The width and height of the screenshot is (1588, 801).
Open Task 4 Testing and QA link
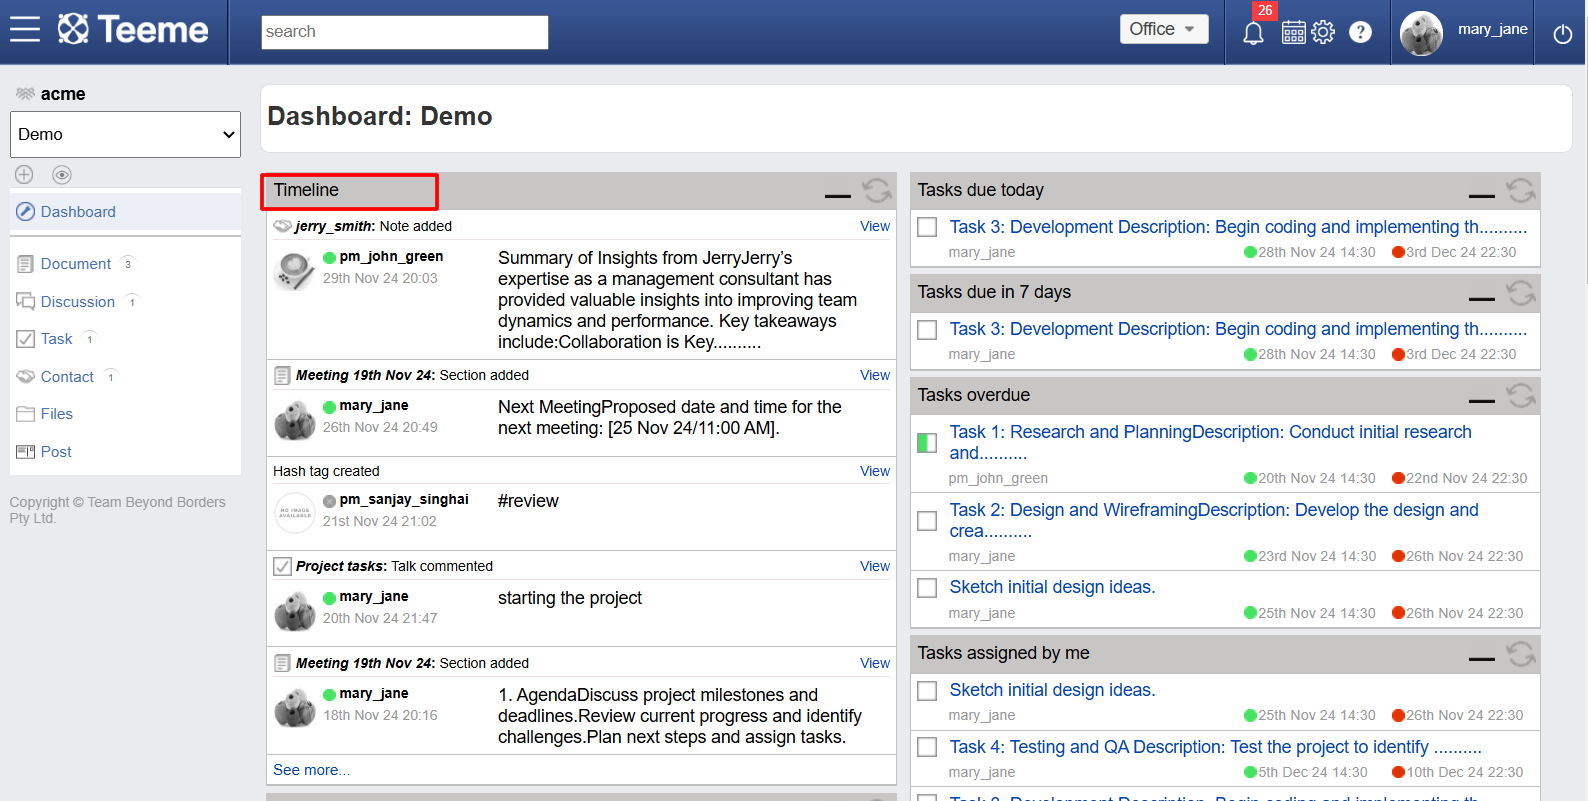1215,747
